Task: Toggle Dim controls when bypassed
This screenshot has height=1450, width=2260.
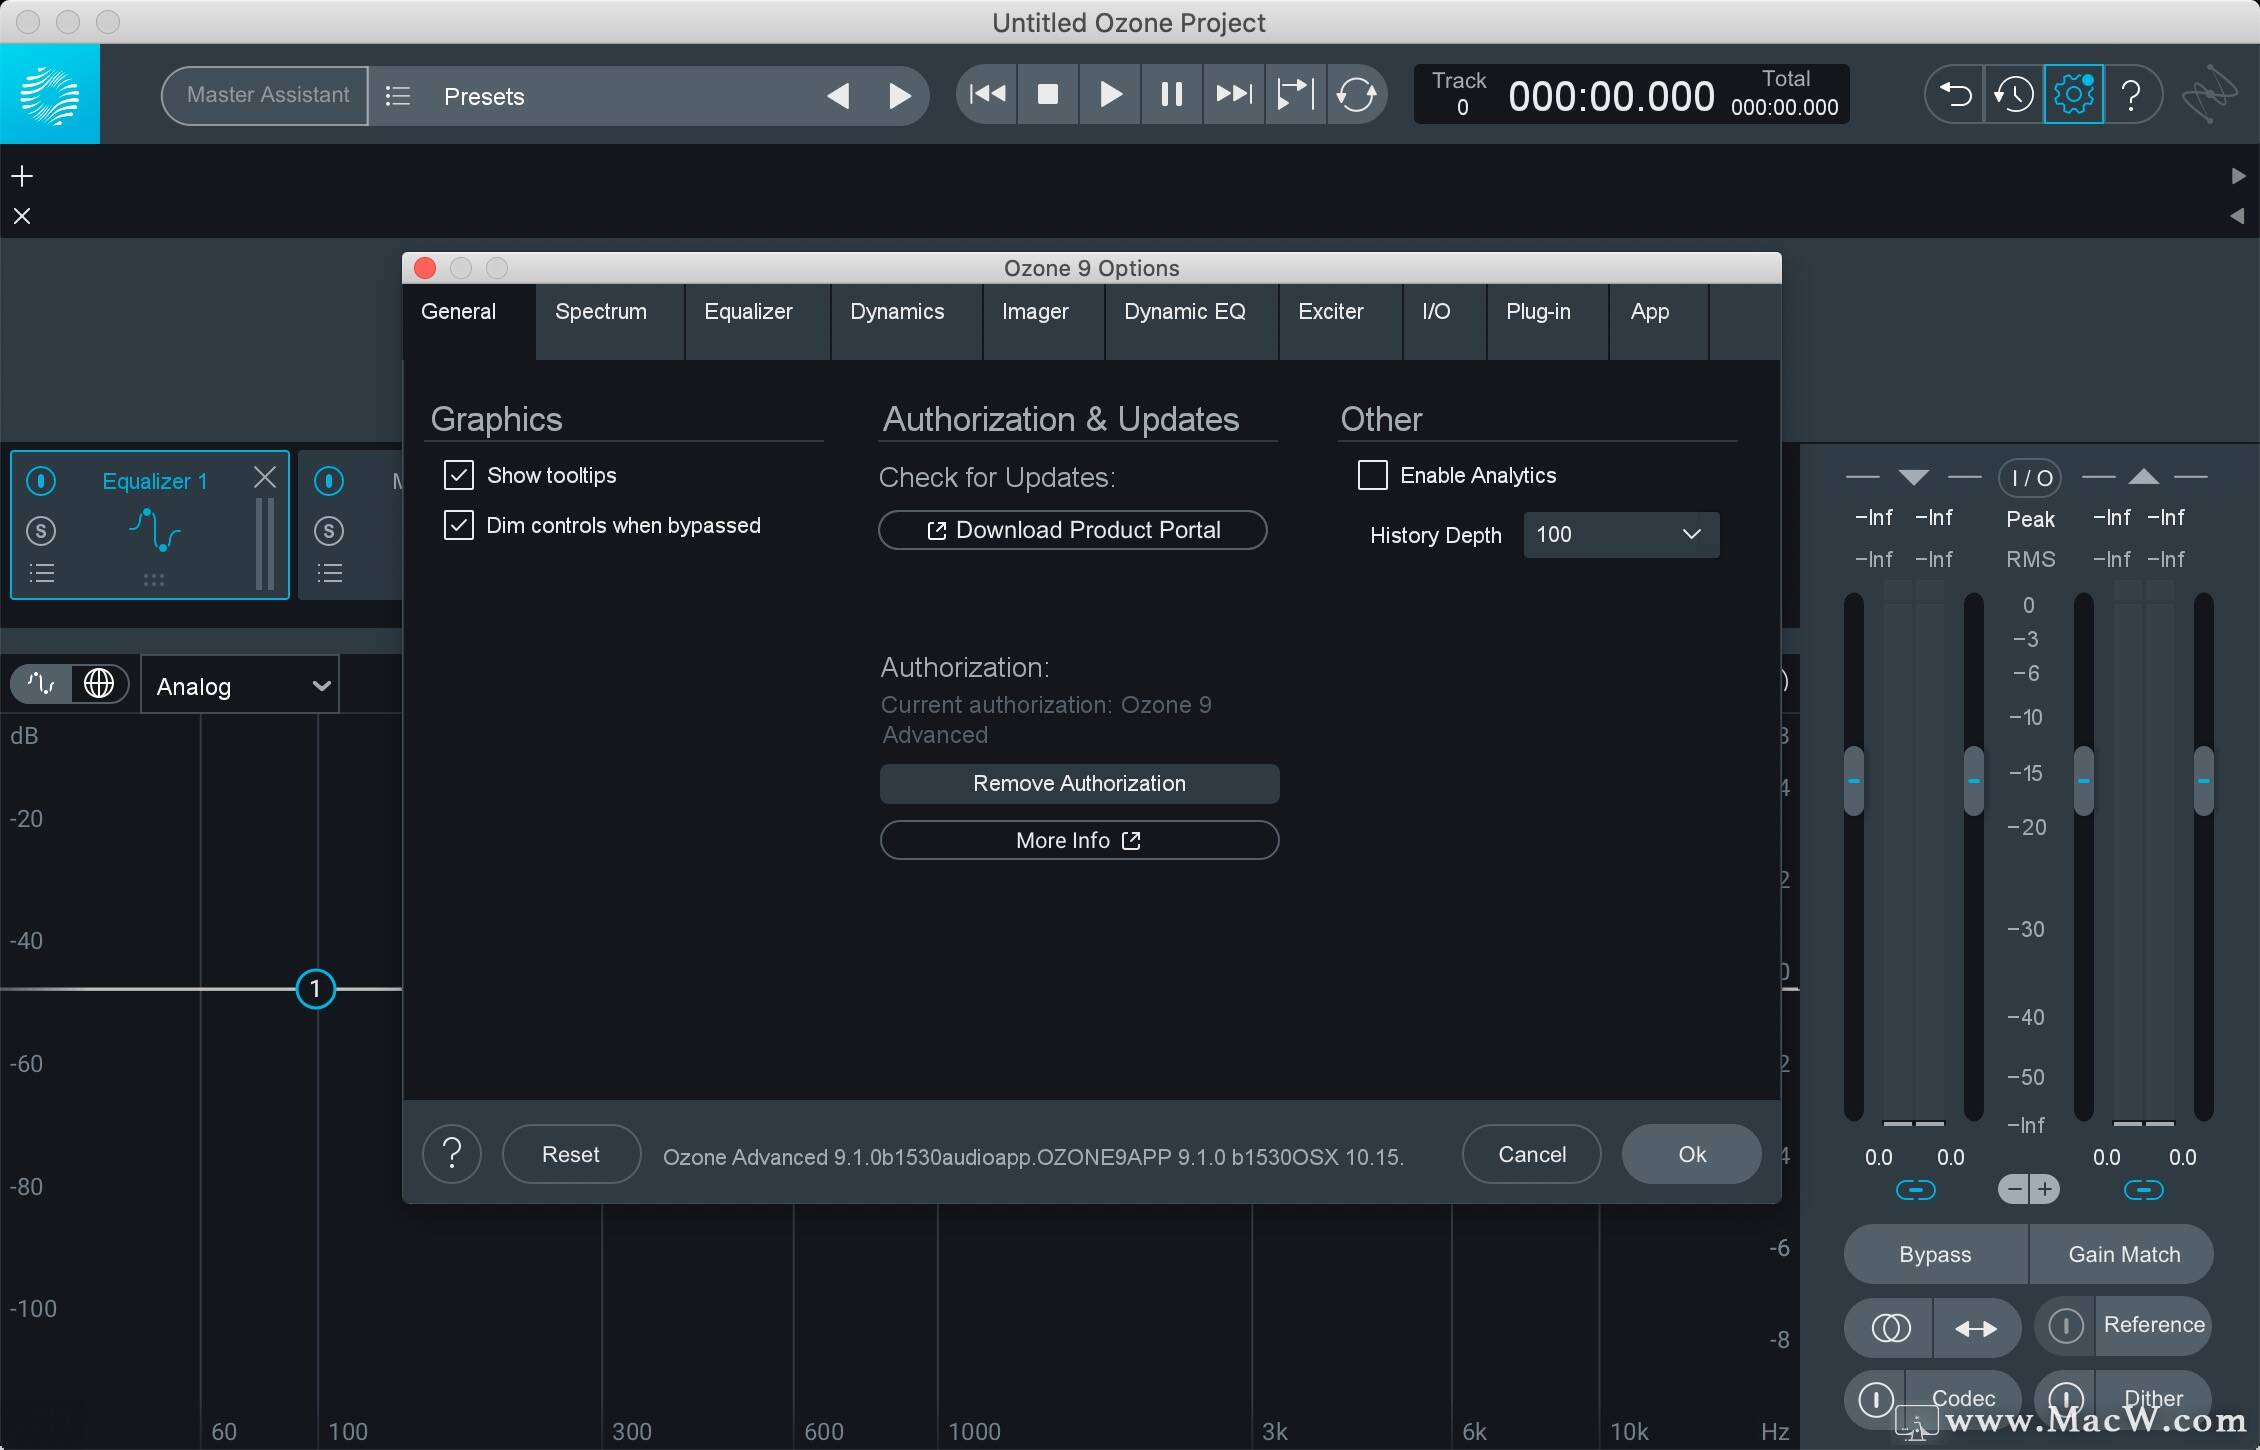Action: [459, 525]
